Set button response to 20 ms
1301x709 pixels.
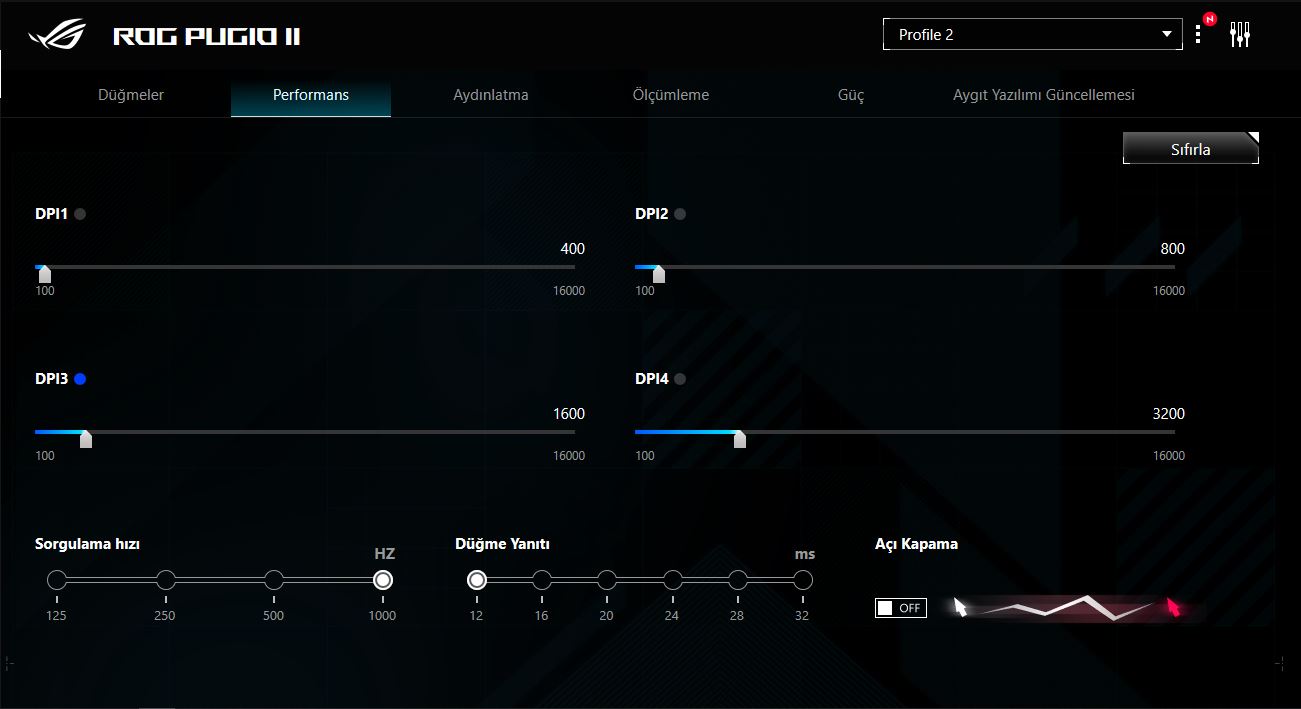coord(607,580)
